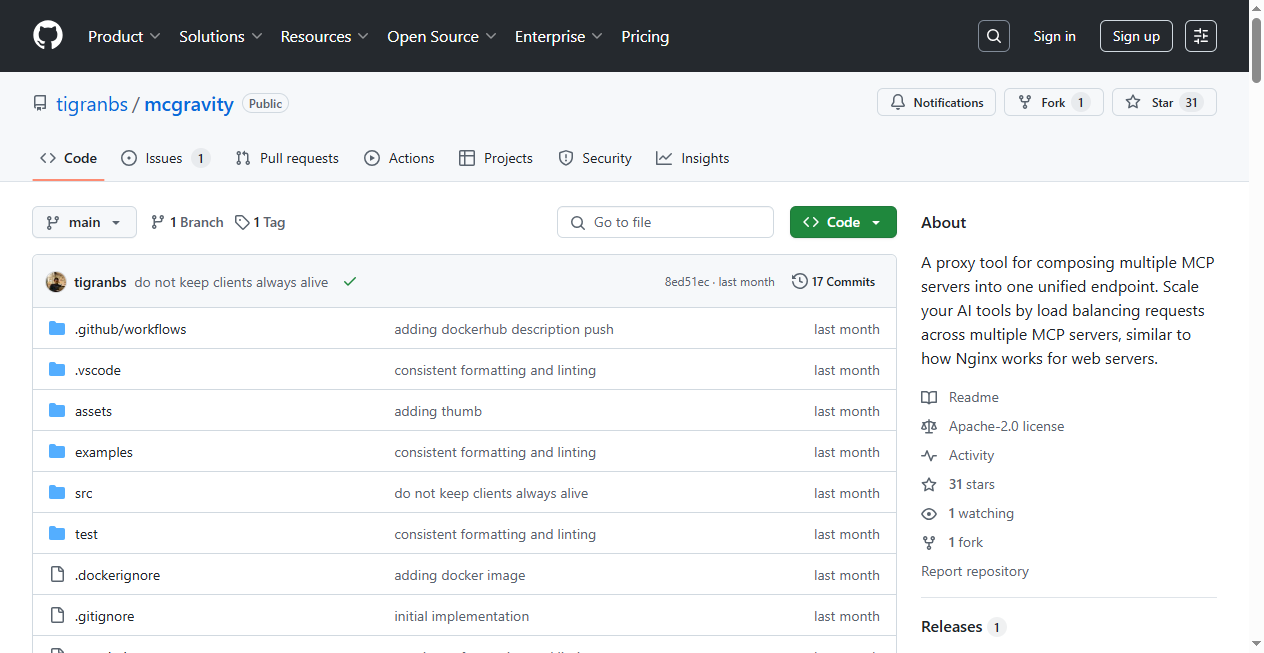Click the file icon for .dockerignore

[x=57, y=575]
